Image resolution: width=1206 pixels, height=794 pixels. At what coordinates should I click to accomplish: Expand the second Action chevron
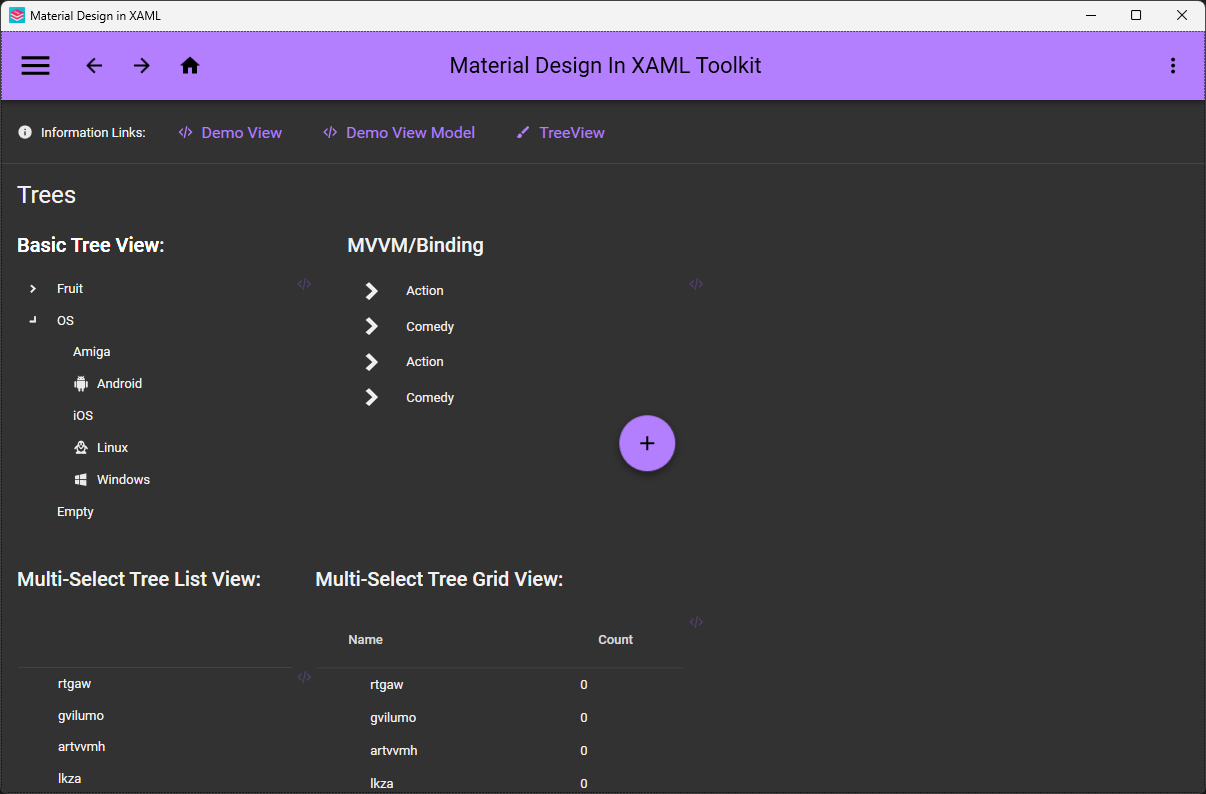pos(372,362)
